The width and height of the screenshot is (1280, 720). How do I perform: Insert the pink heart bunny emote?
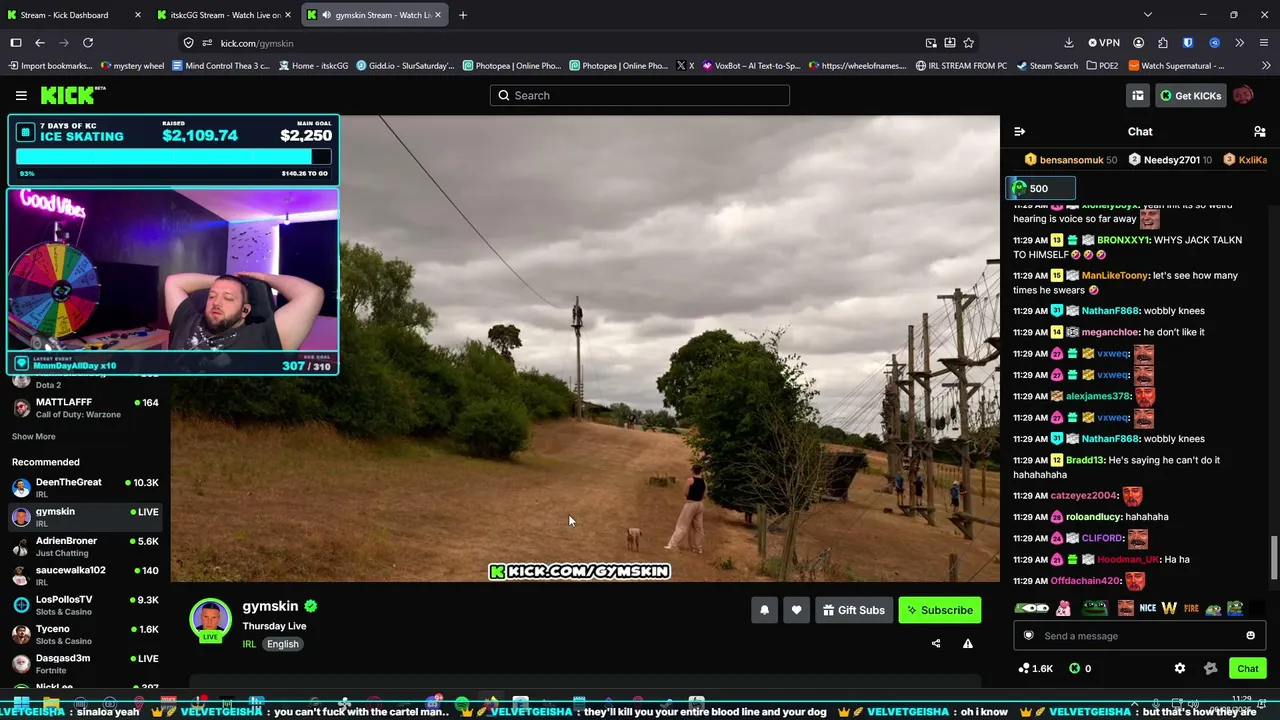point(1063,608)
